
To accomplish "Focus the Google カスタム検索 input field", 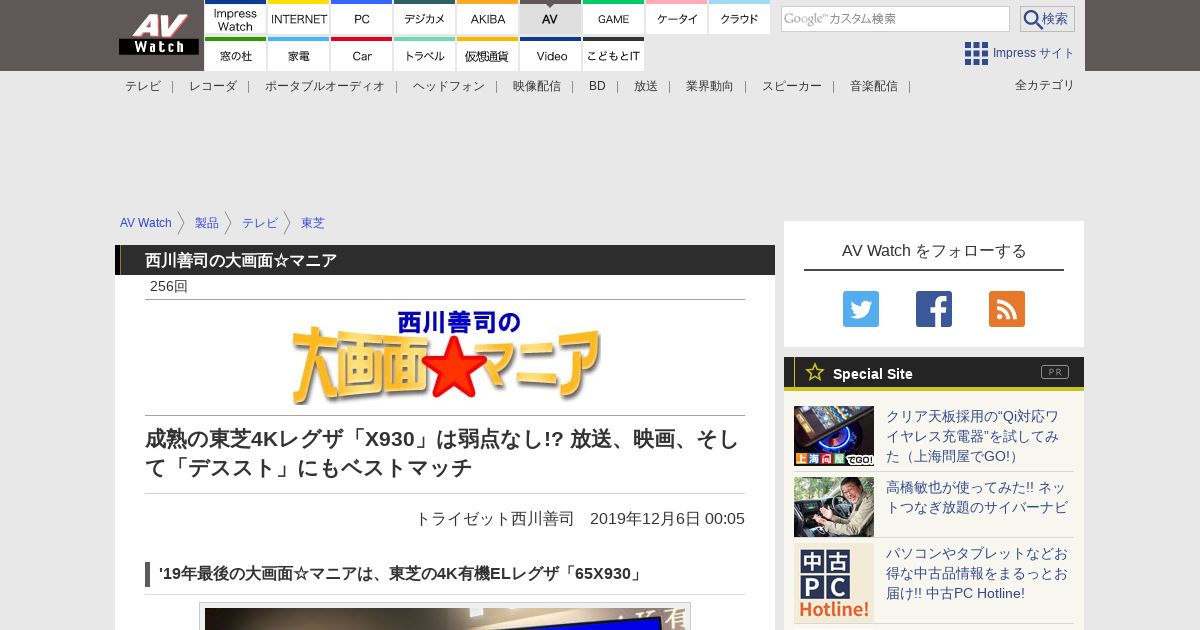I will [895, 19].
